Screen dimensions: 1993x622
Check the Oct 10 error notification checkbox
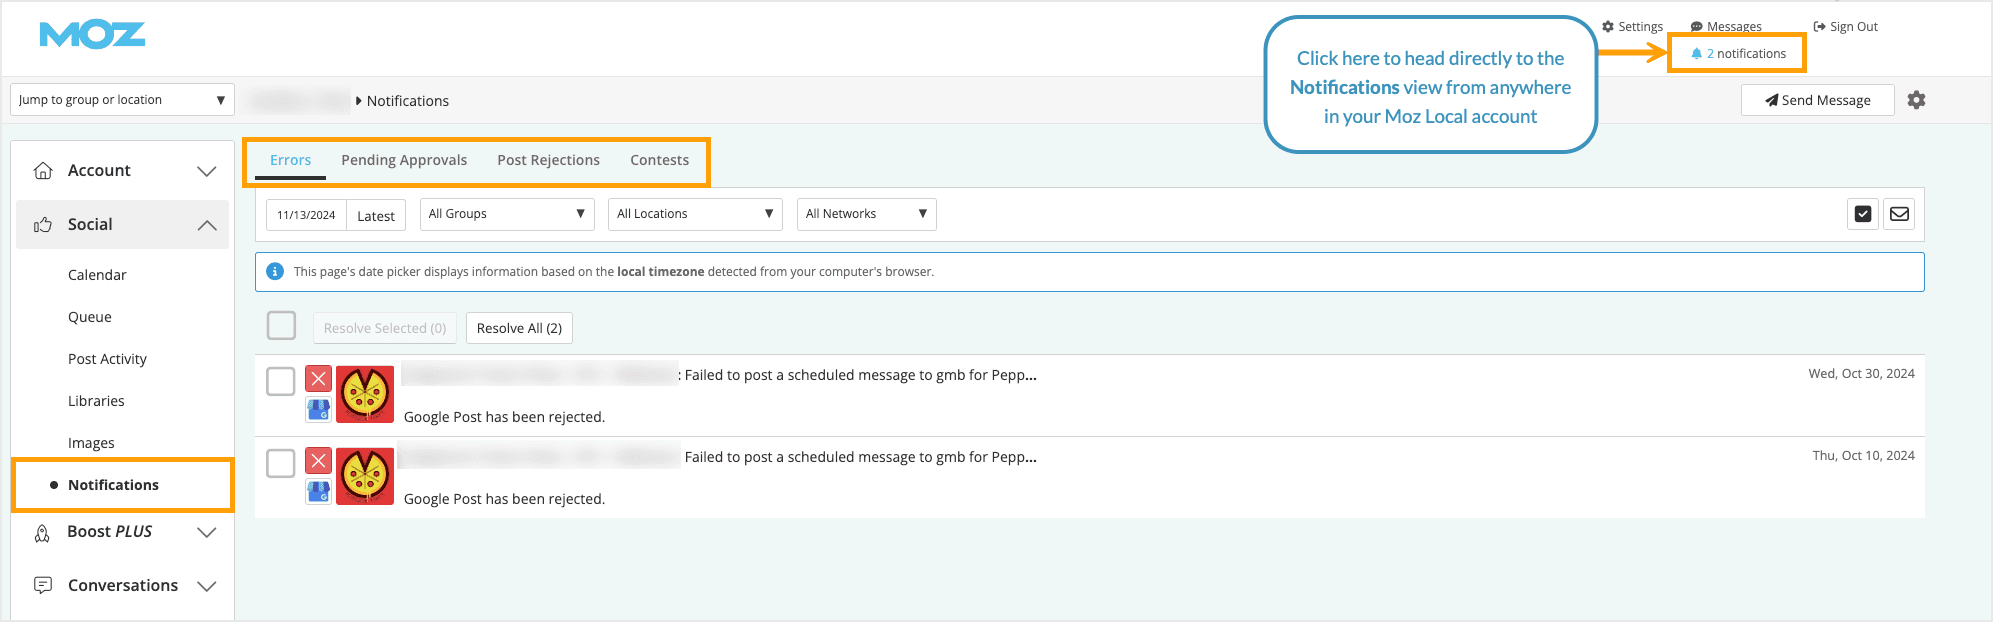click(281, 463)
